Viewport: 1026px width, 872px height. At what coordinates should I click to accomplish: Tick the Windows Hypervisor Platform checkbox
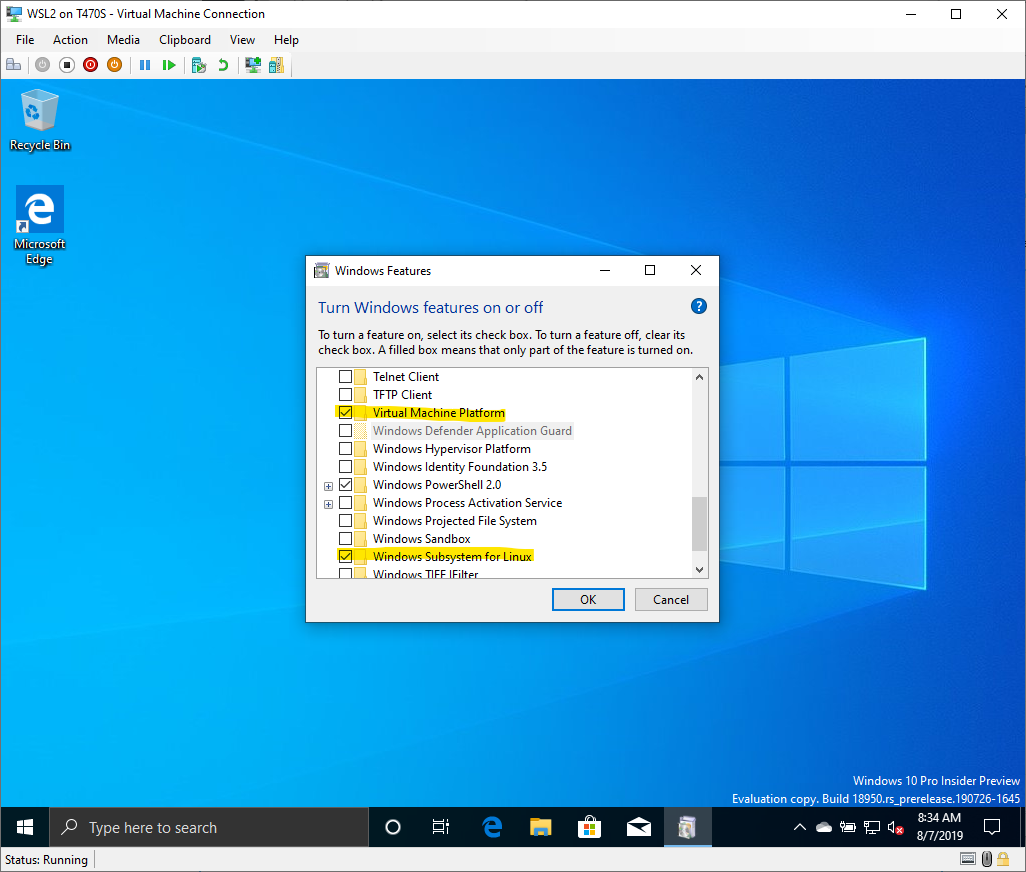point(345,449)
